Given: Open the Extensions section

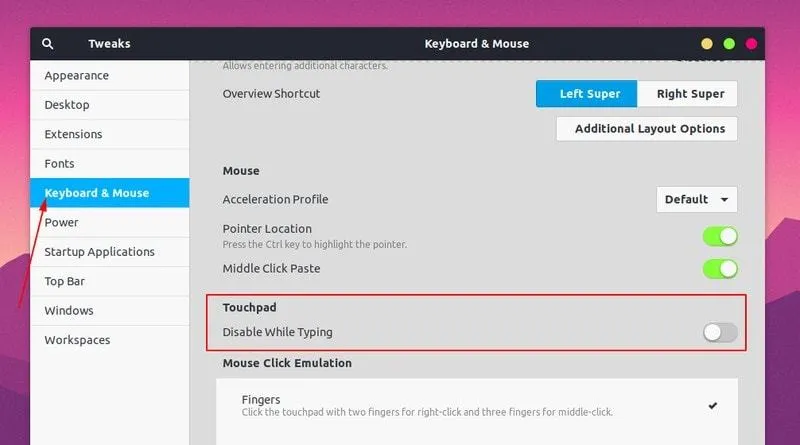Looking at the screenshot, I should click(x=73, y=134).
